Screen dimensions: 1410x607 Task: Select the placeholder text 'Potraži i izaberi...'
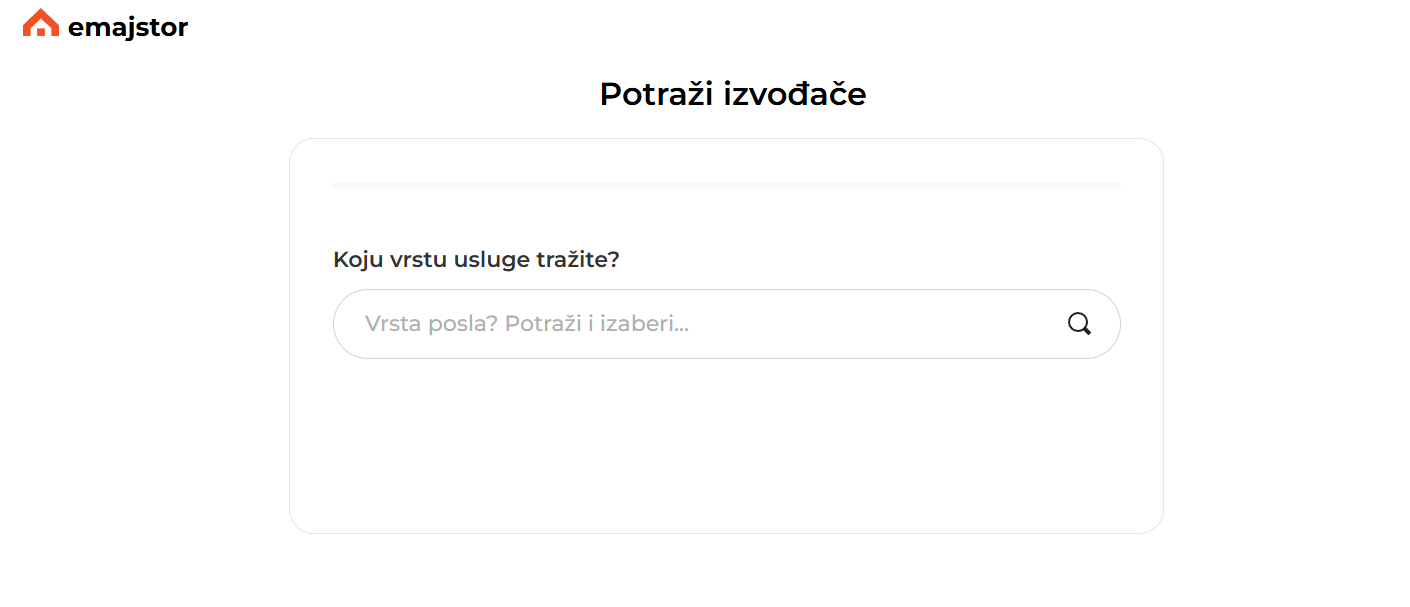(x=596, y=324)
